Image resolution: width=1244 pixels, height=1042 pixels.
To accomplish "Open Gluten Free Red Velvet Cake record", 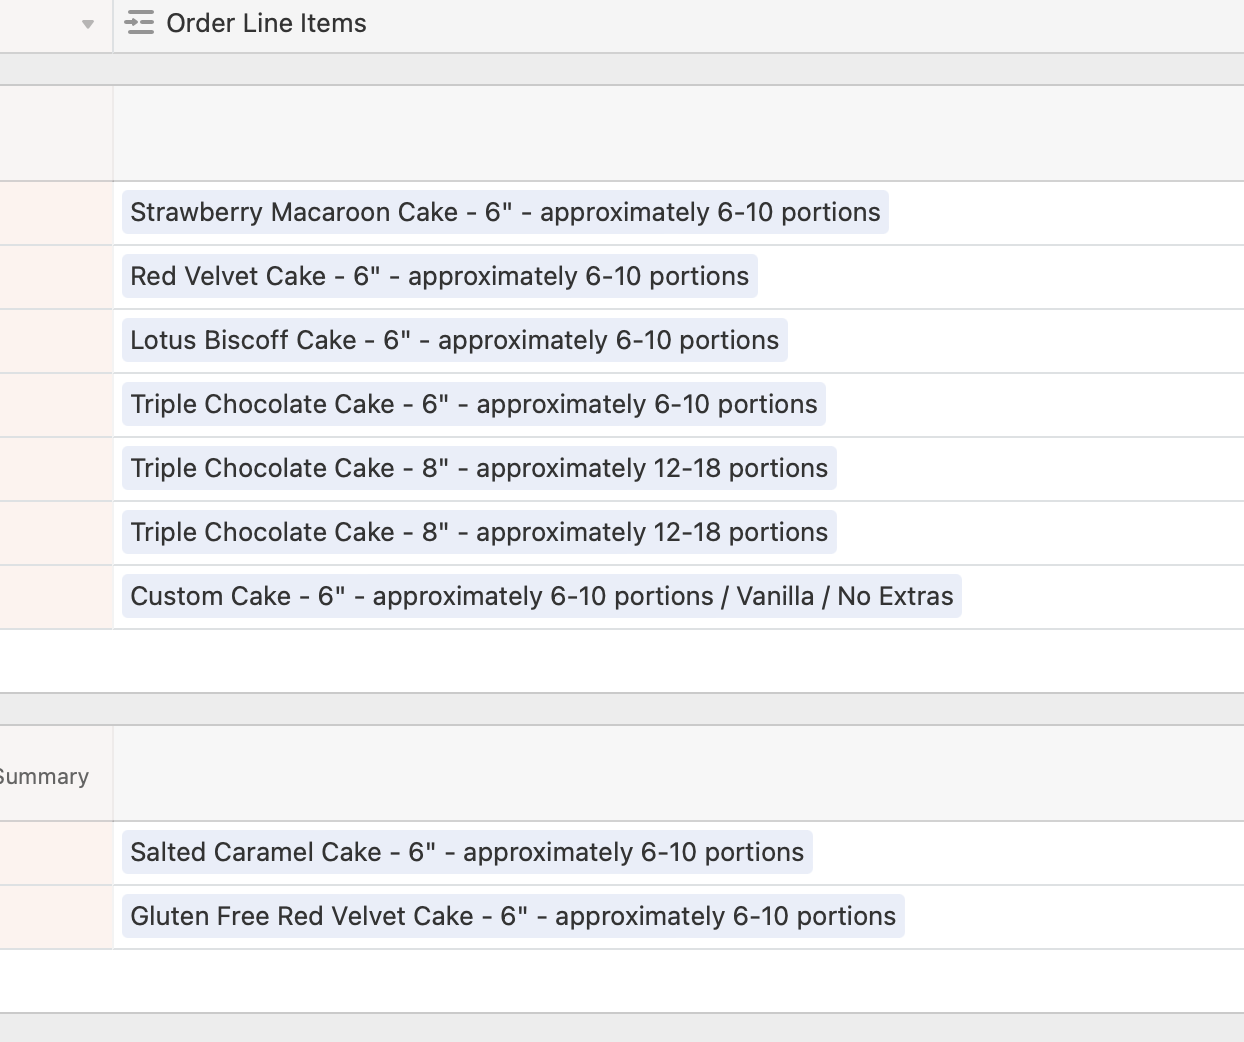I will click(x=513, y=916).
